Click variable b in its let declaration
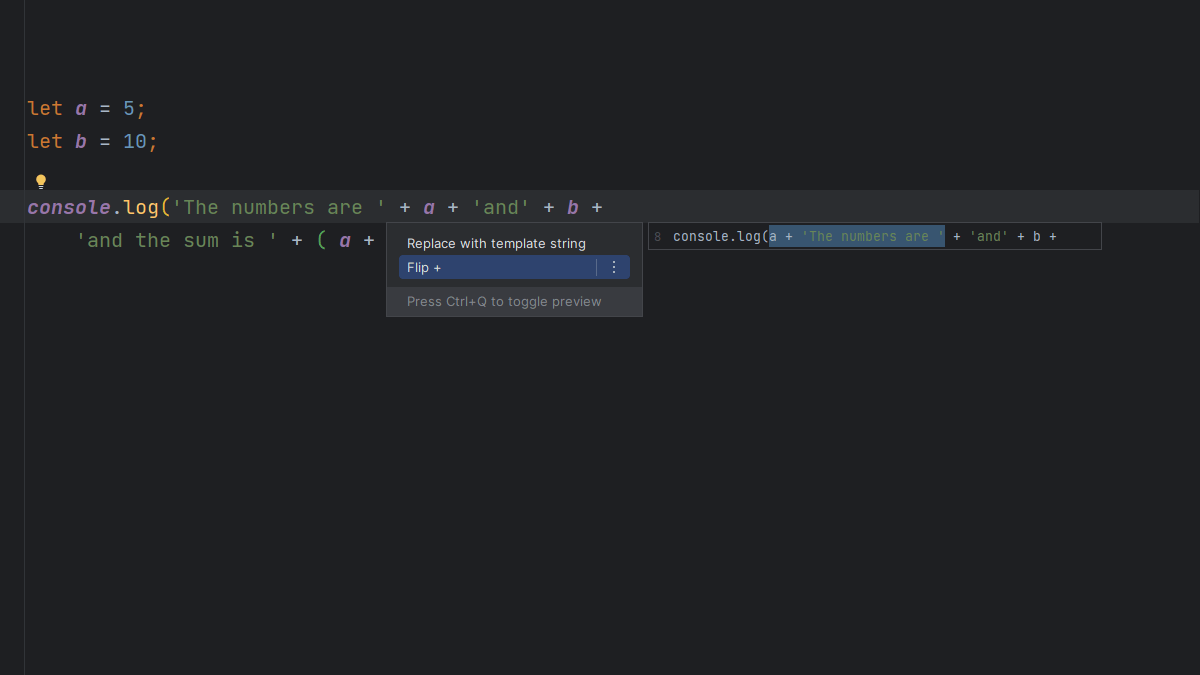Viewport: 1200px width, 675px height. click(x=81, y=142)
